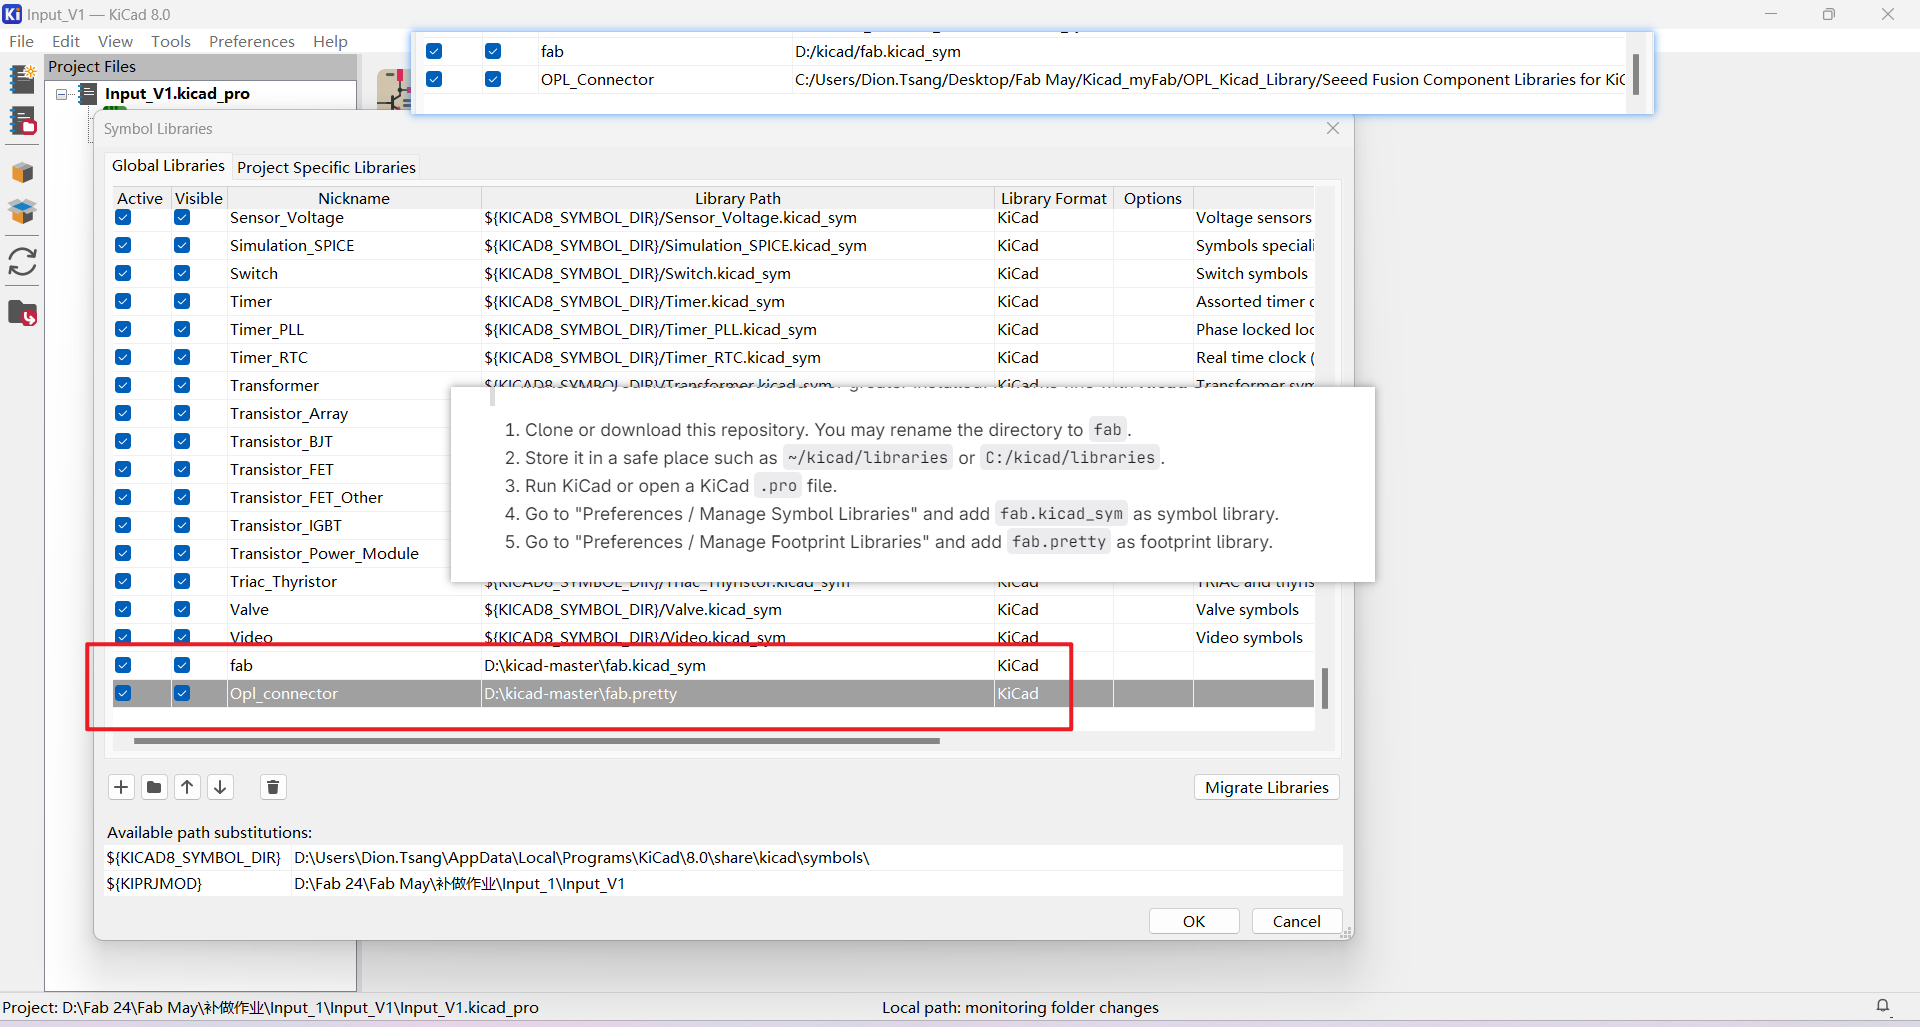This screenshot has width=1920, height=1027.
Task: Move selected library up with arrow icon
Action: (187, 787)
